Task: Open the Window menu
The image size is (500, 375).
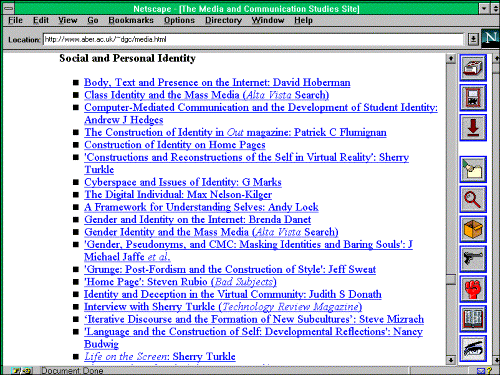Action: [268, 20]
